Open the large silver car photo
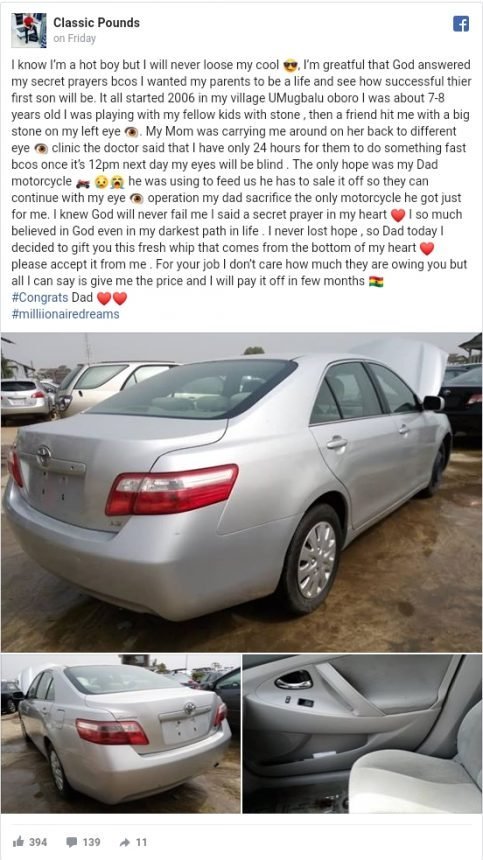 (241, 492)
